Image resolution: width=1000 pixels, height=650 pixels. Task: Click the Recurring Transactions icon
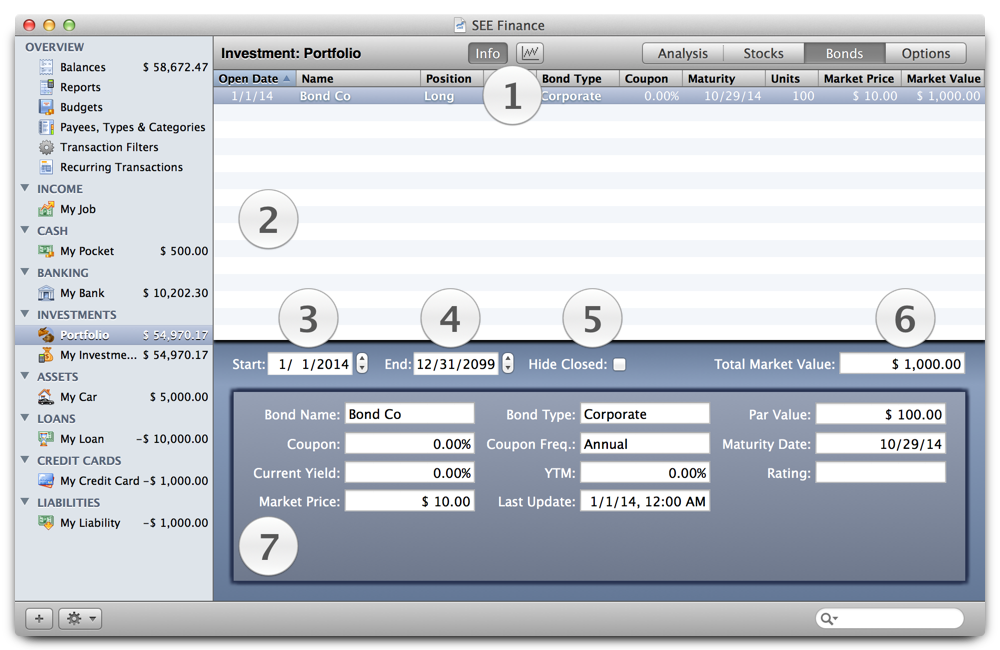pyautogui.click(x=46, y=167)
